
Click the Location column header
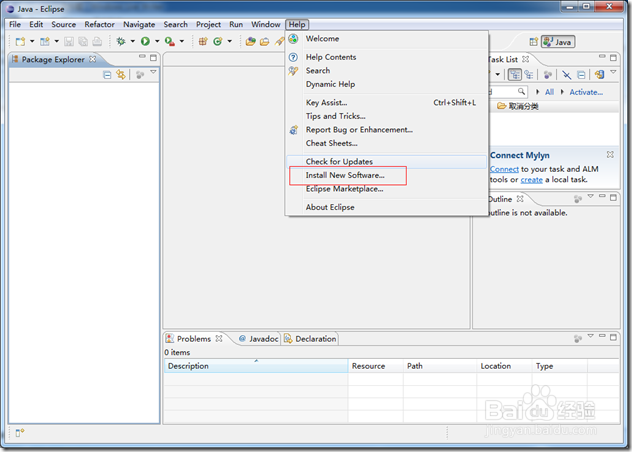tap(504, 366)
